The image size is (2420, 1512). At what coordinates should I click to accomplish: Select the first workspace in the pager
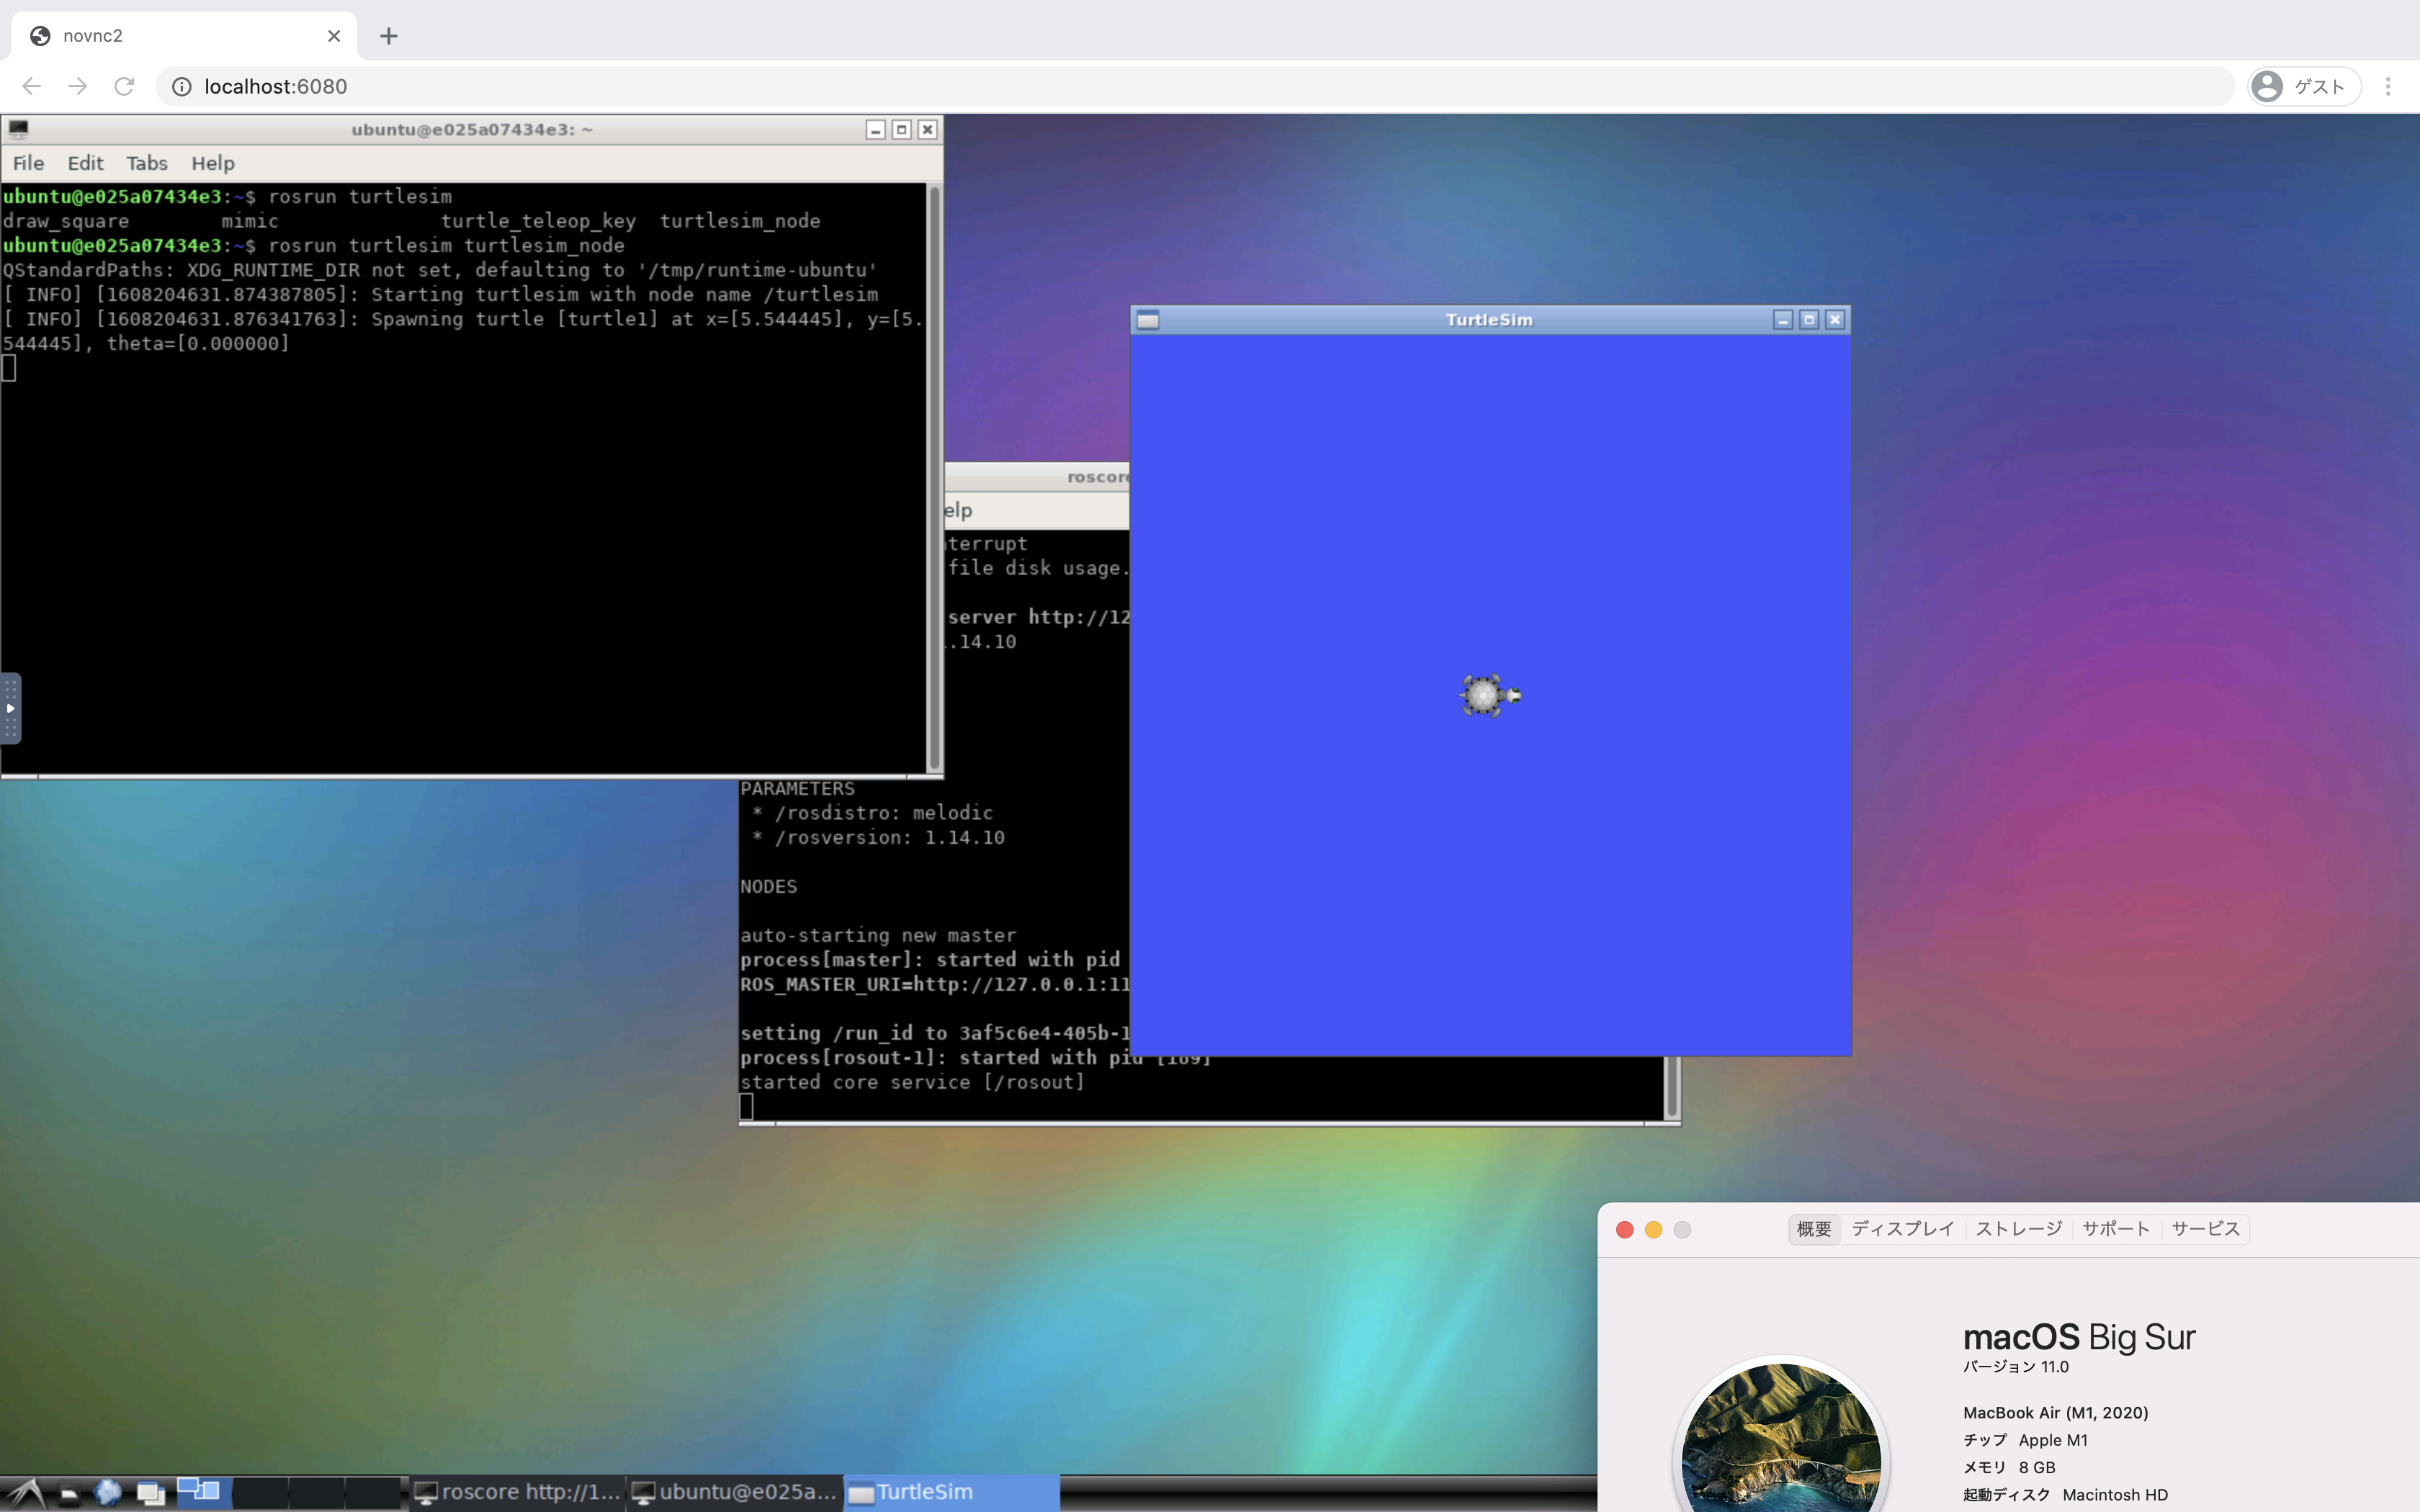click(x=204, y=1493)
